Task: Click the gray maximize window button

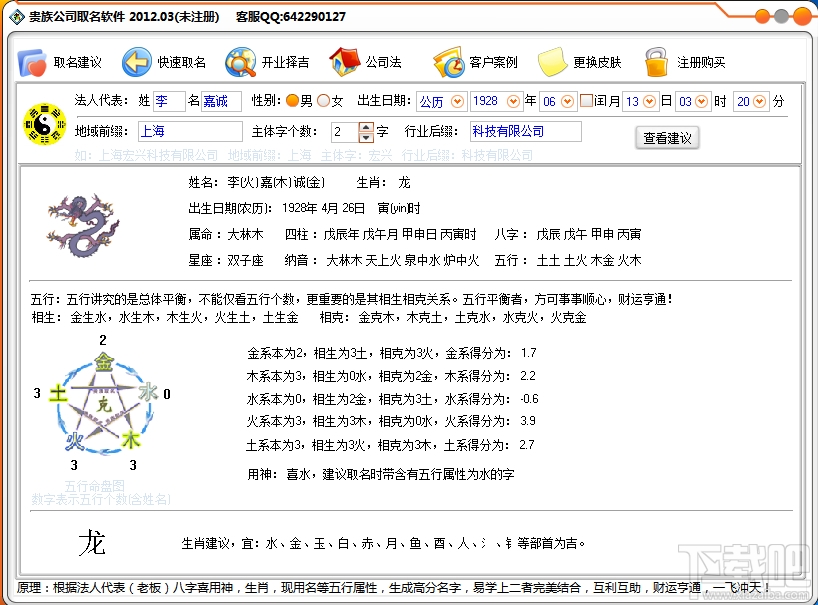Action: point(781,17)
